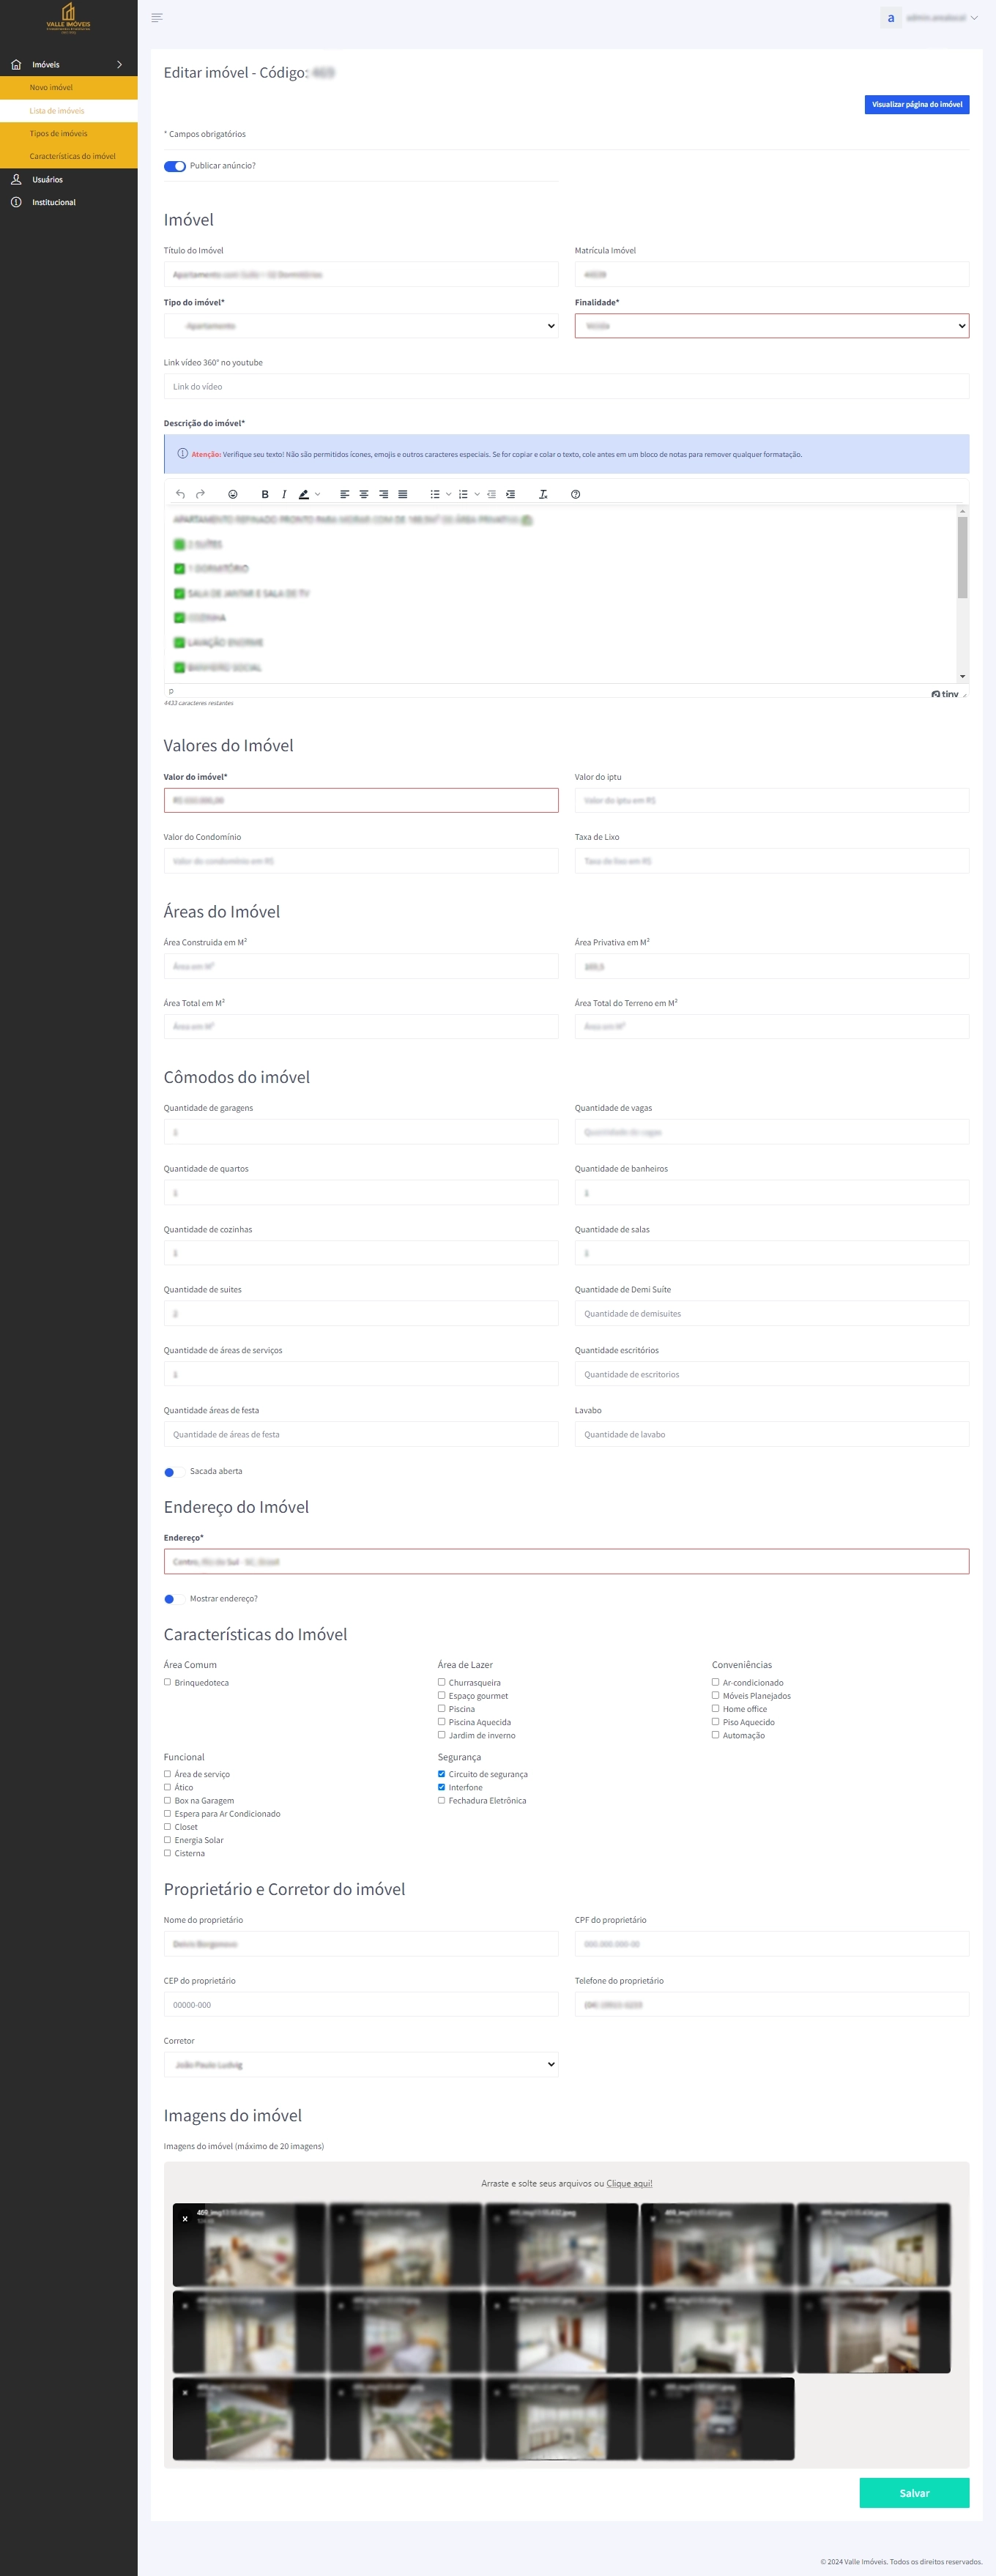Toggle bold formatting in description editor

pyautogui.click(x=264, y=494)
